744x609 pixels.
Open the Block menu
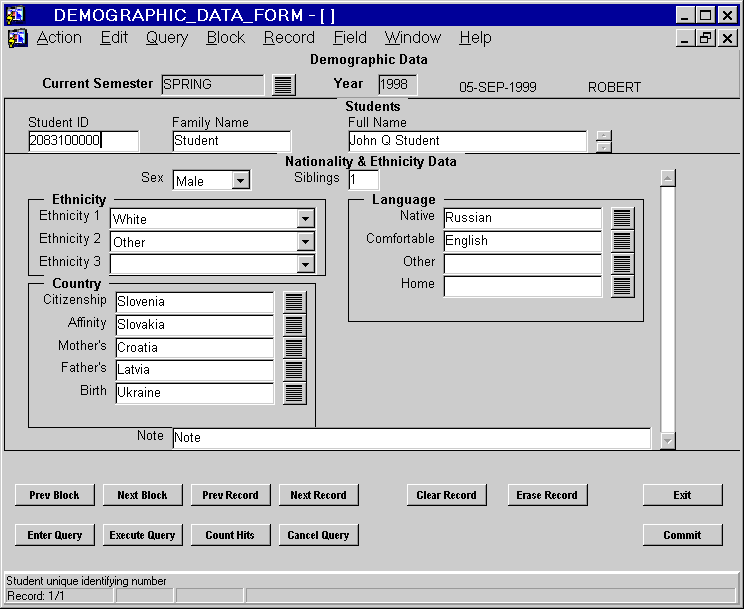225,37
